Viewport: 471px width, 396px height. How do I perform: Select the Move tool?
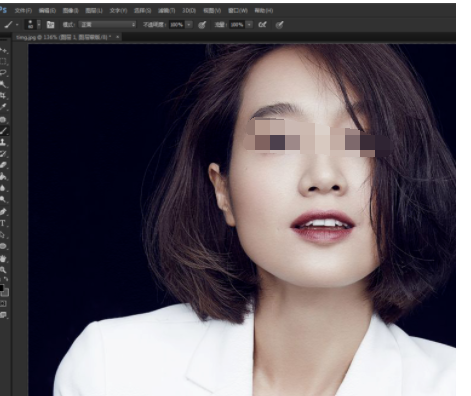(x=3, y=50)
